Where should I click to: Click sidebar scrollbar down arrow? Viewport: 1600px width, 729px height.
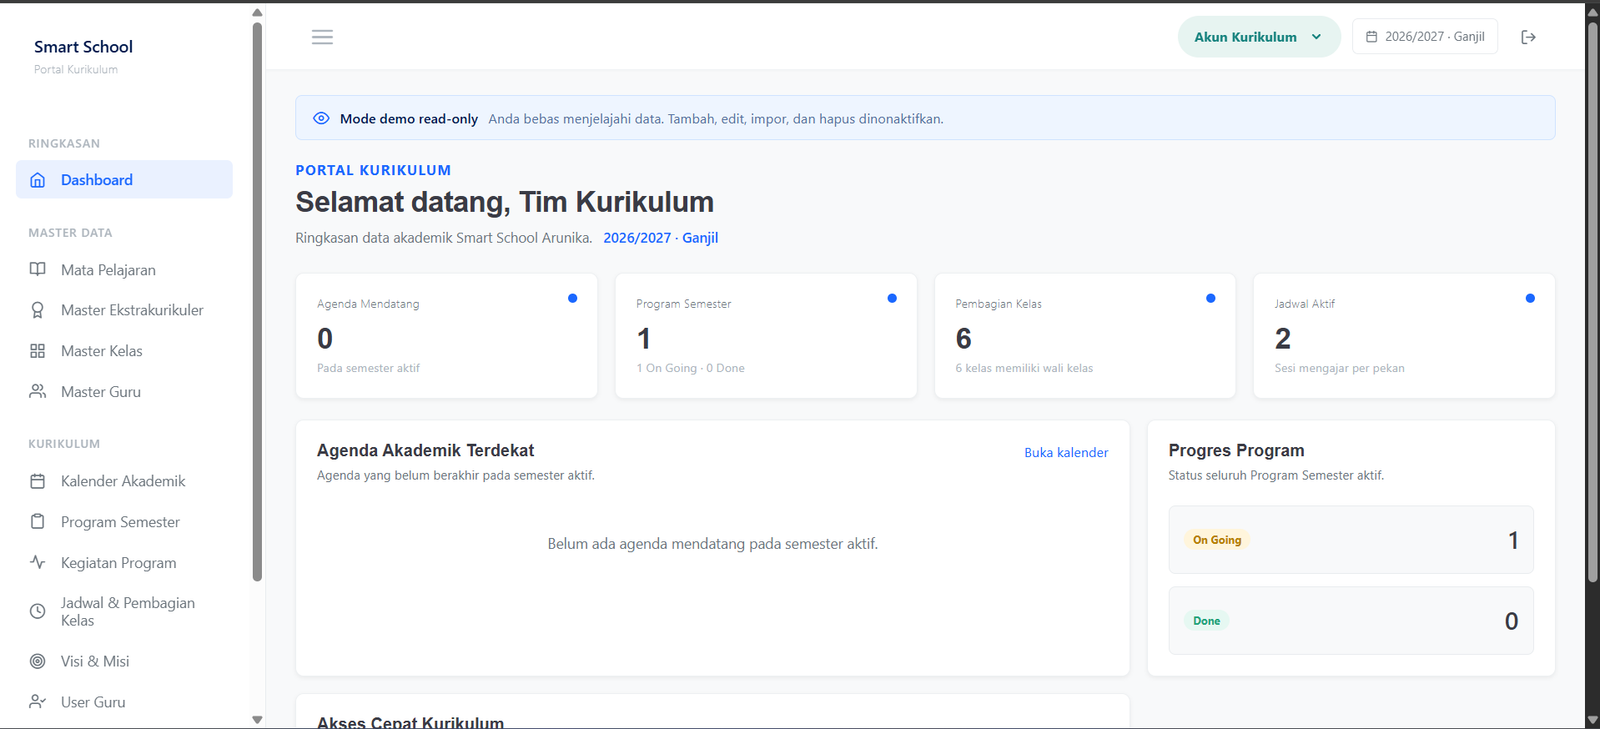[x=257, y=720]
